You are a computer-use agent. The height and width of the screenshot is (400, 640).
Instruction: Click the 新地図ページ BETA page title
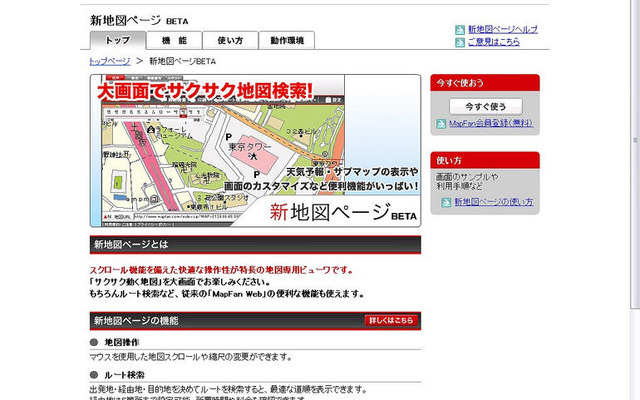click(x=139, y=20)
